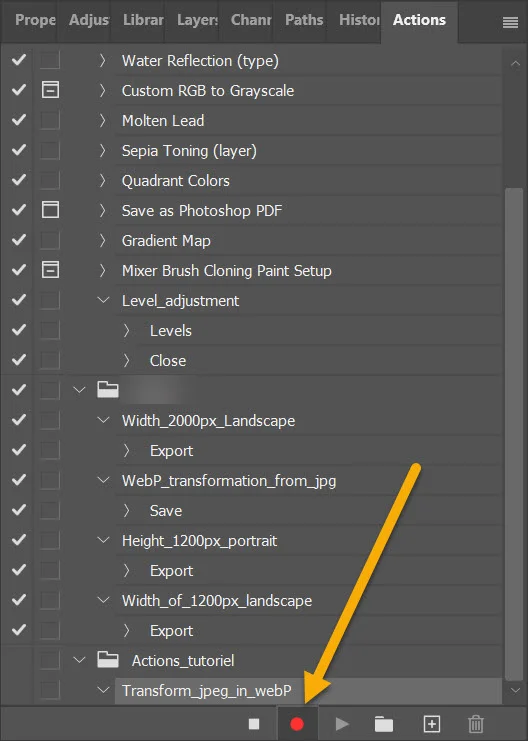Viewport: 528px width, 741px height.
Task: Create a new action set folder icon
Action: [384, 724]
